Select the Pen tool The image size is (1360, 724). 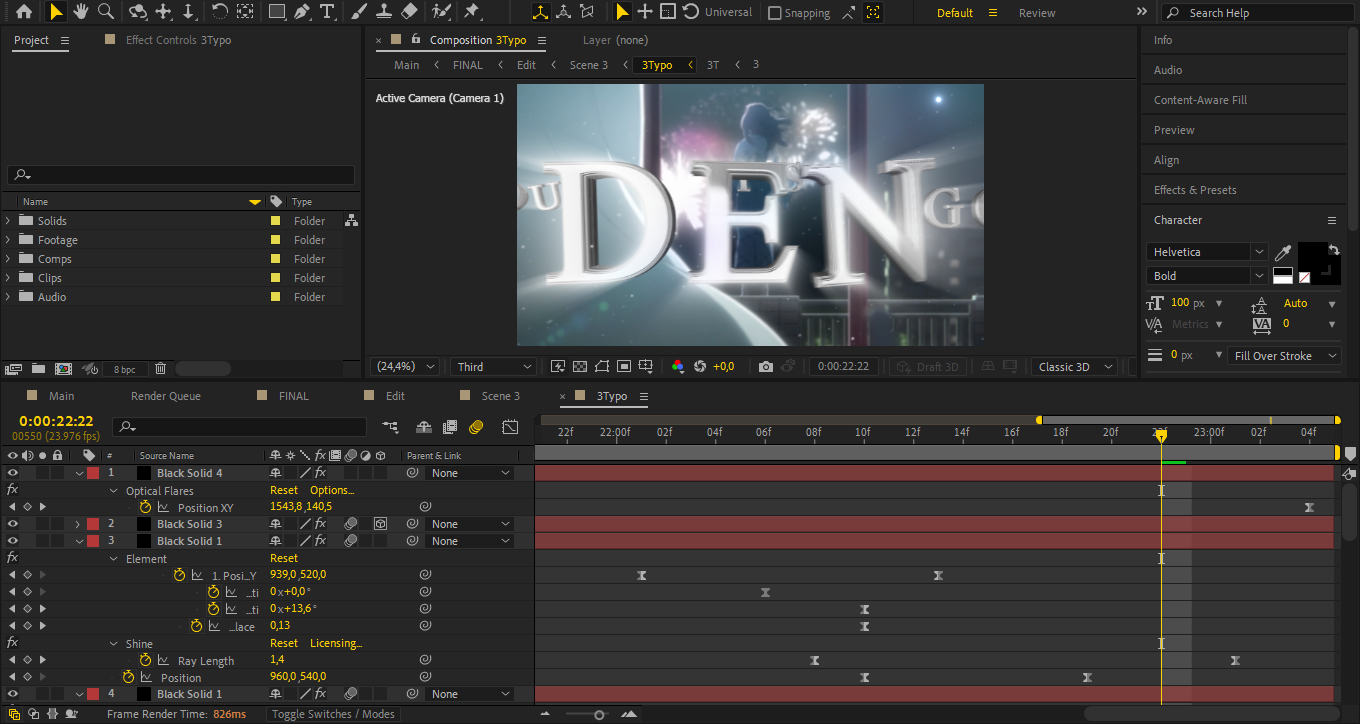point(302,12)
